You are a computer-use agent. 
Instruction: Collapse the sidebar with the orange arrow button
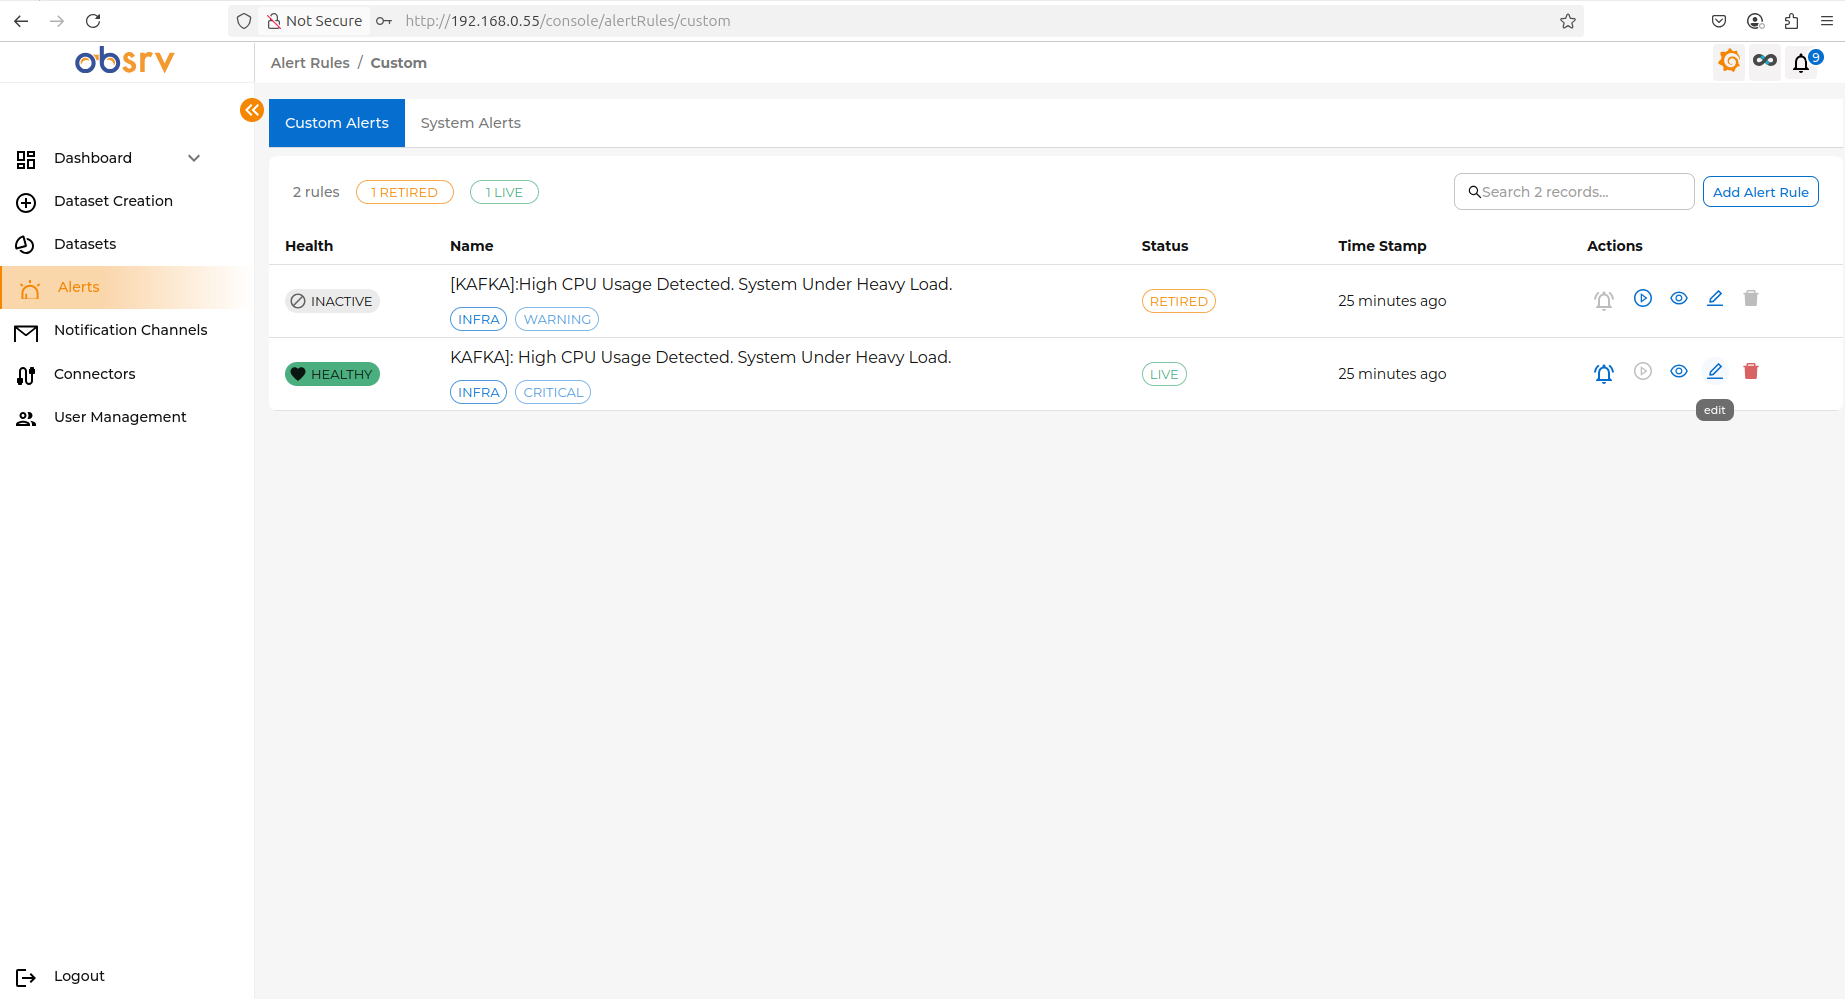[252, 110]
